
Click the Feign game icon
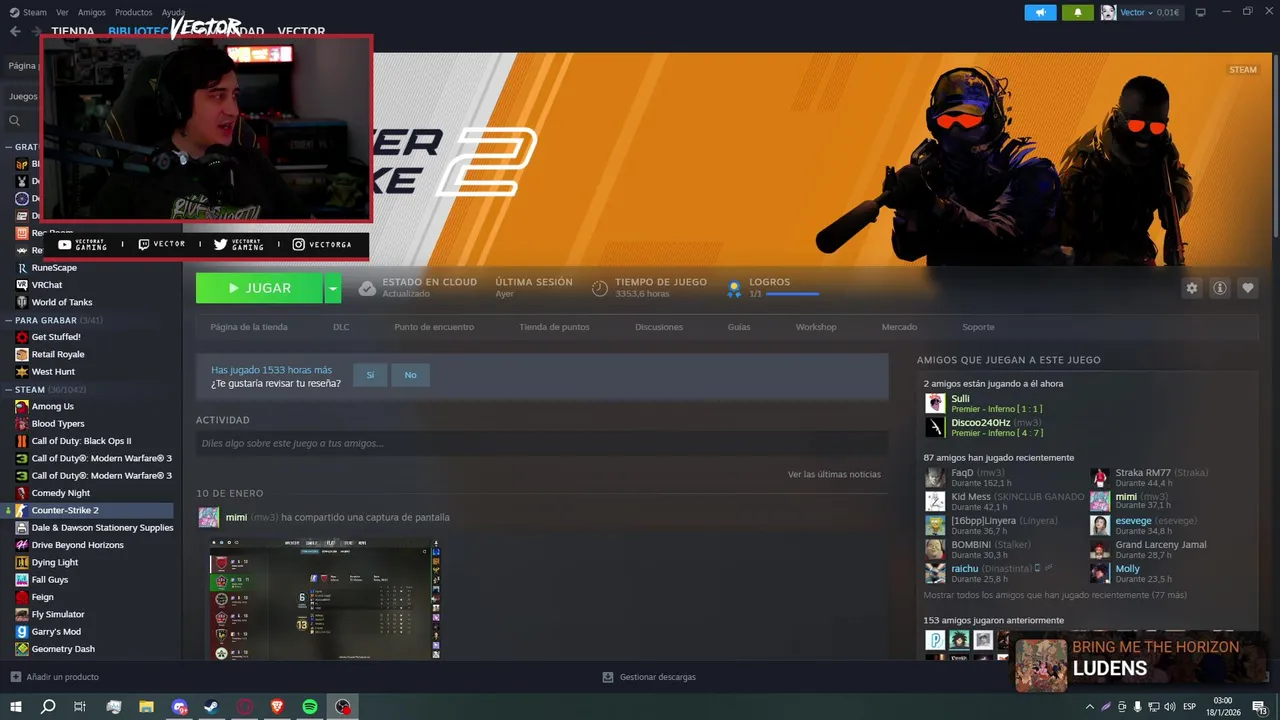22,597
